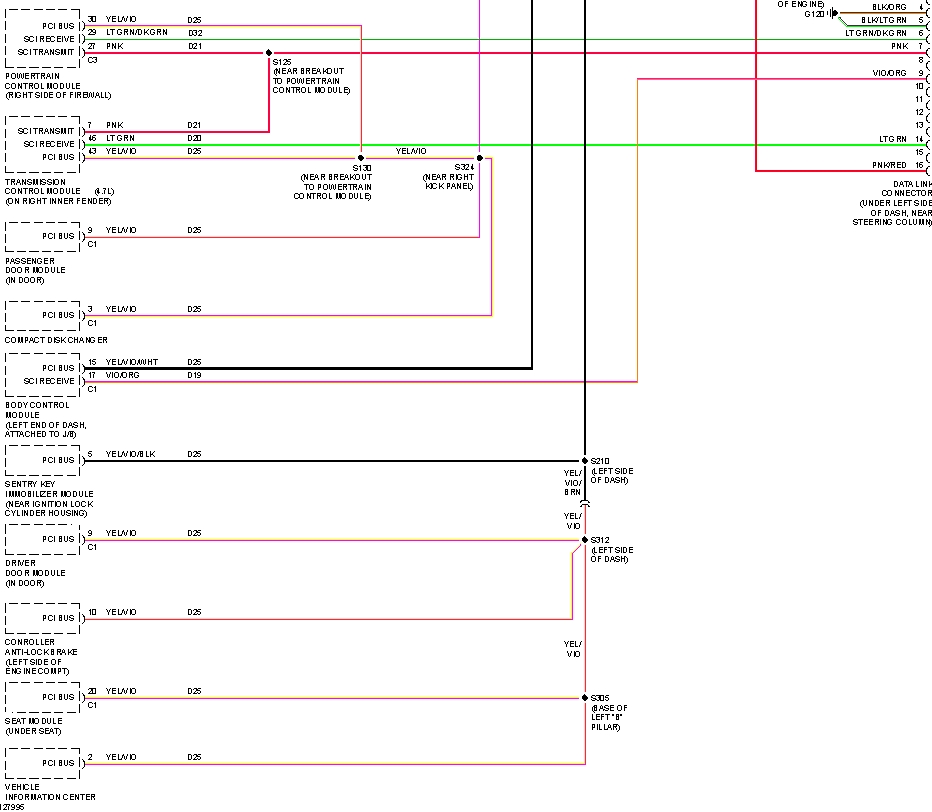Click PNK at Transmission module pin 7
Viewport: 932px width, 812px height.
click(x=115, y=125)
